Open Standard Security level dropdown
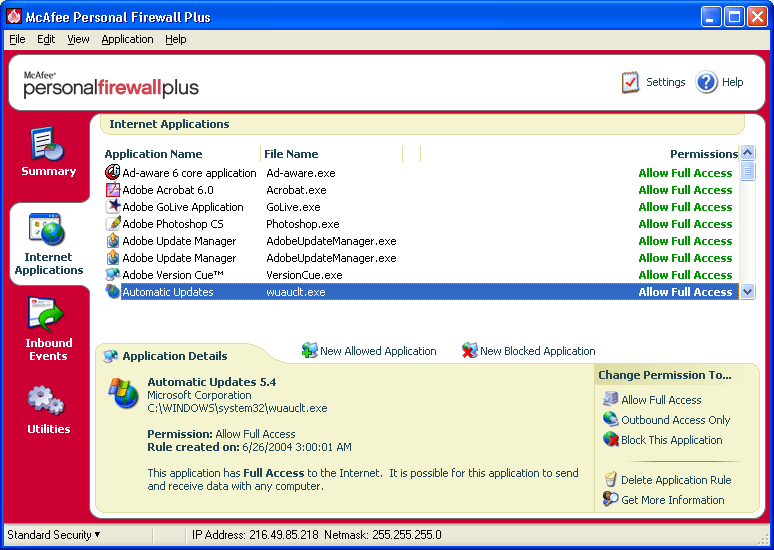774x550 pixels. 53,535
